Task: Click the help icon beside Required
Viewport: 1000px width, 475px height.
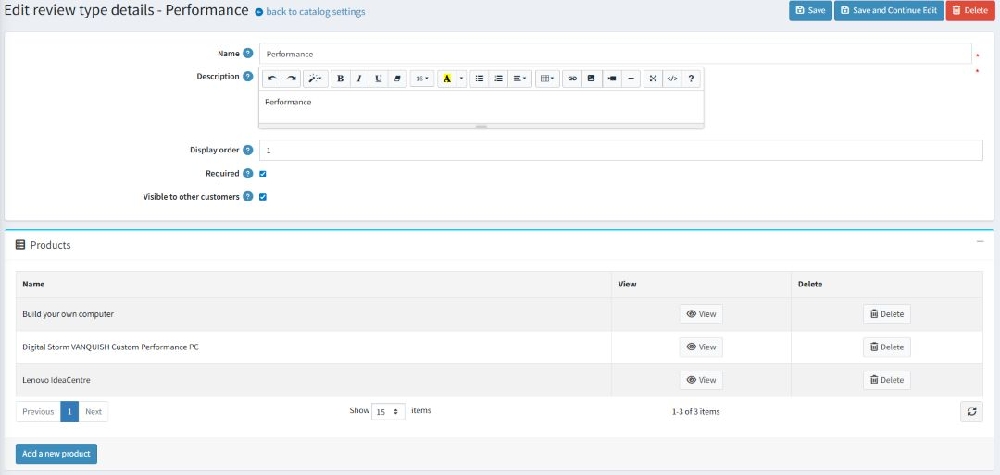Action: click(248, 173)
